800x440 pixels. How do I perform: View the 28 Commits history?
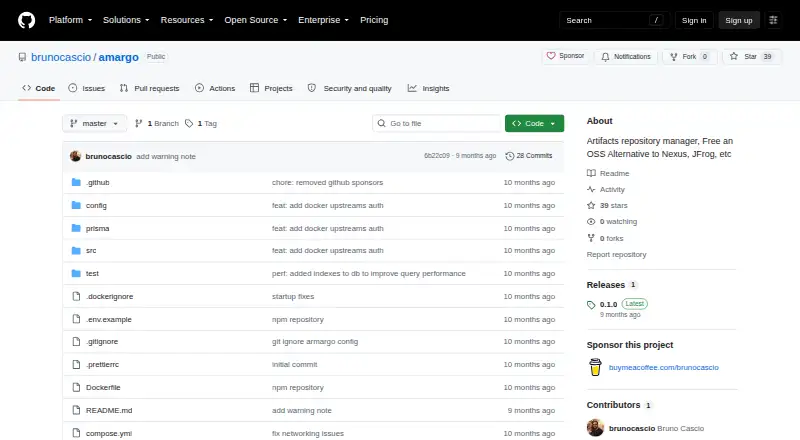(529, 156)
